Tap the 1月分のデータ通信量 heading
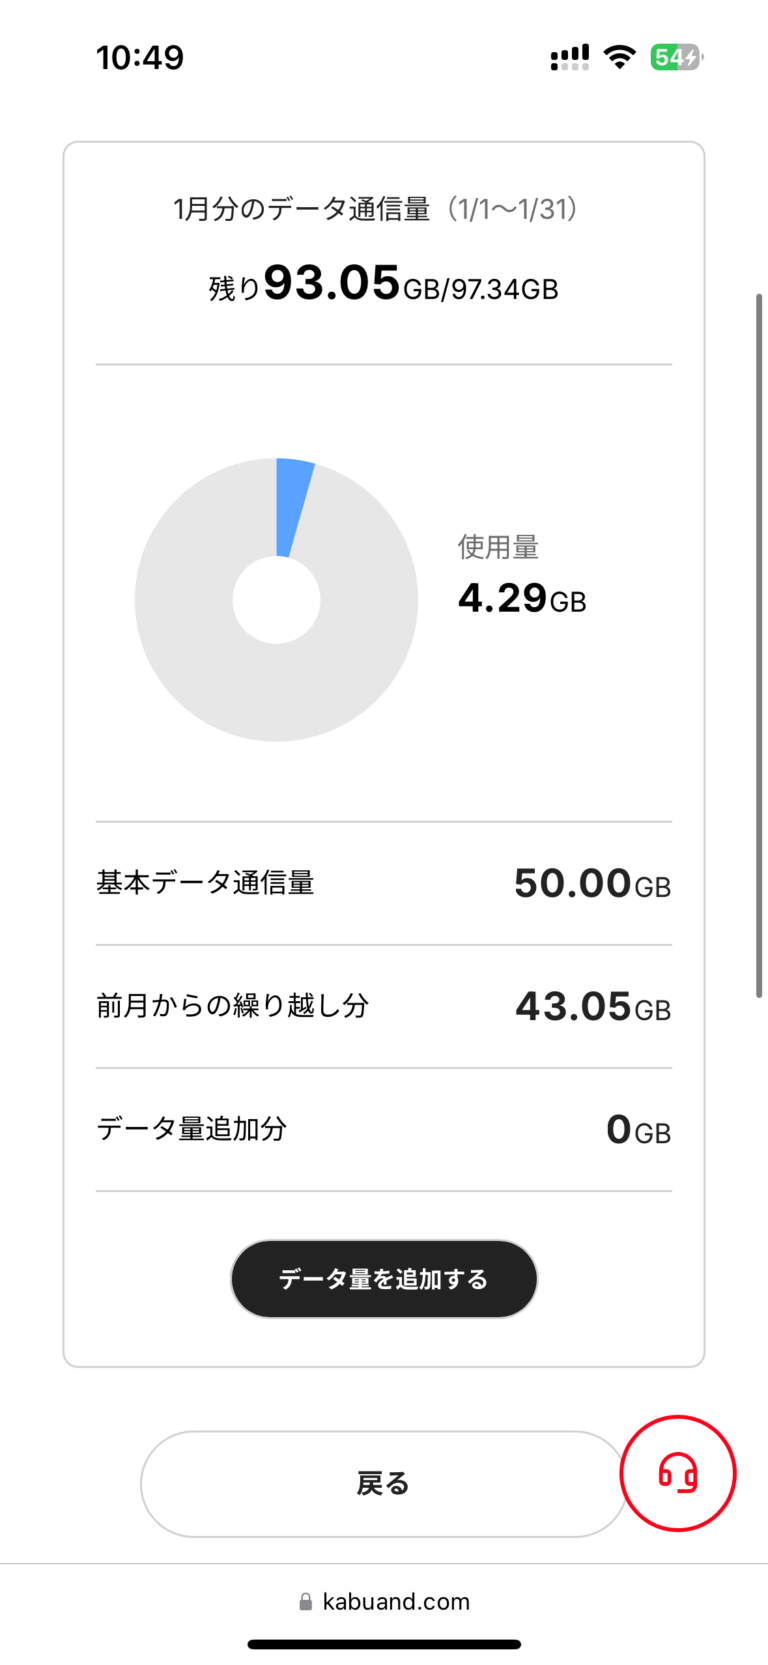 (x=300, y=209)
